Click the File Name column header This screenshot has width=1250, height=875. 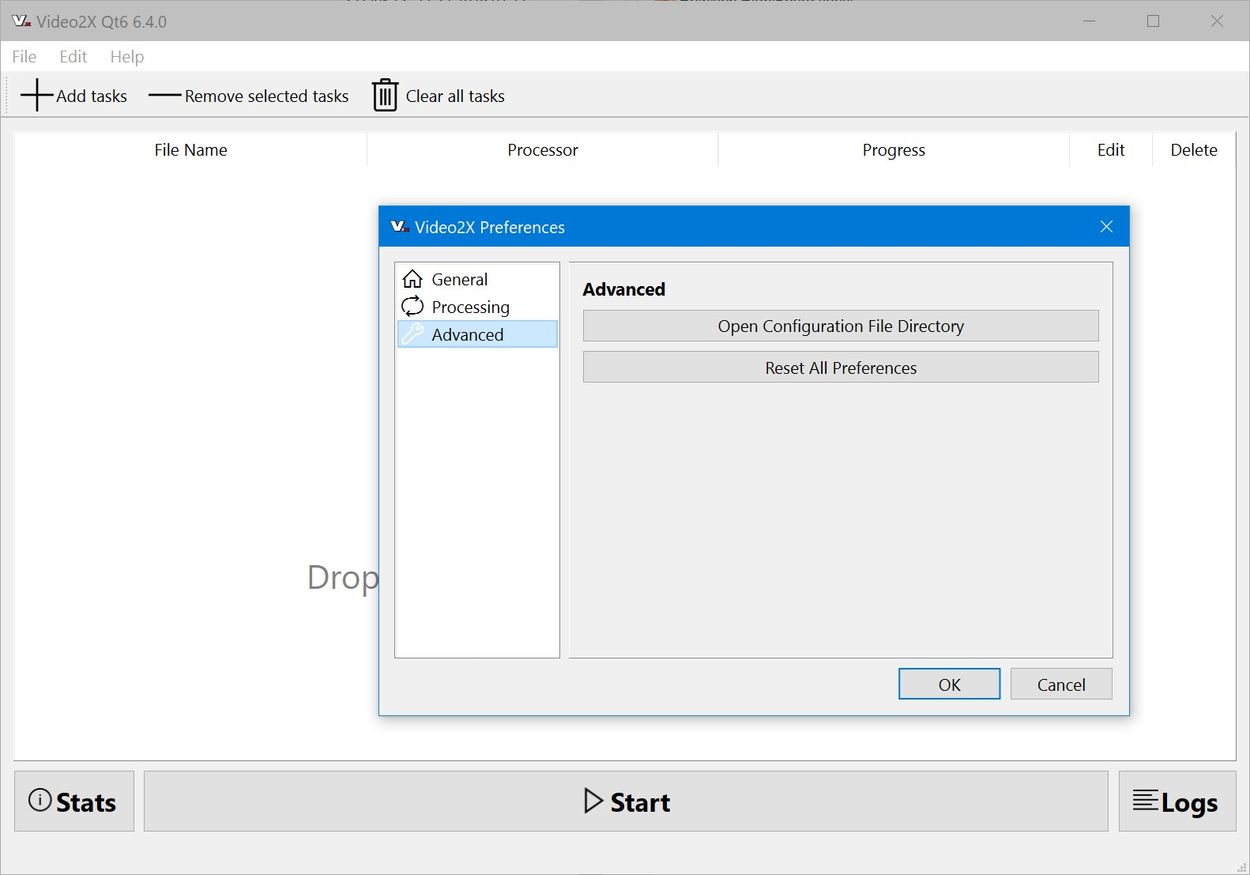tap(190, 150)
